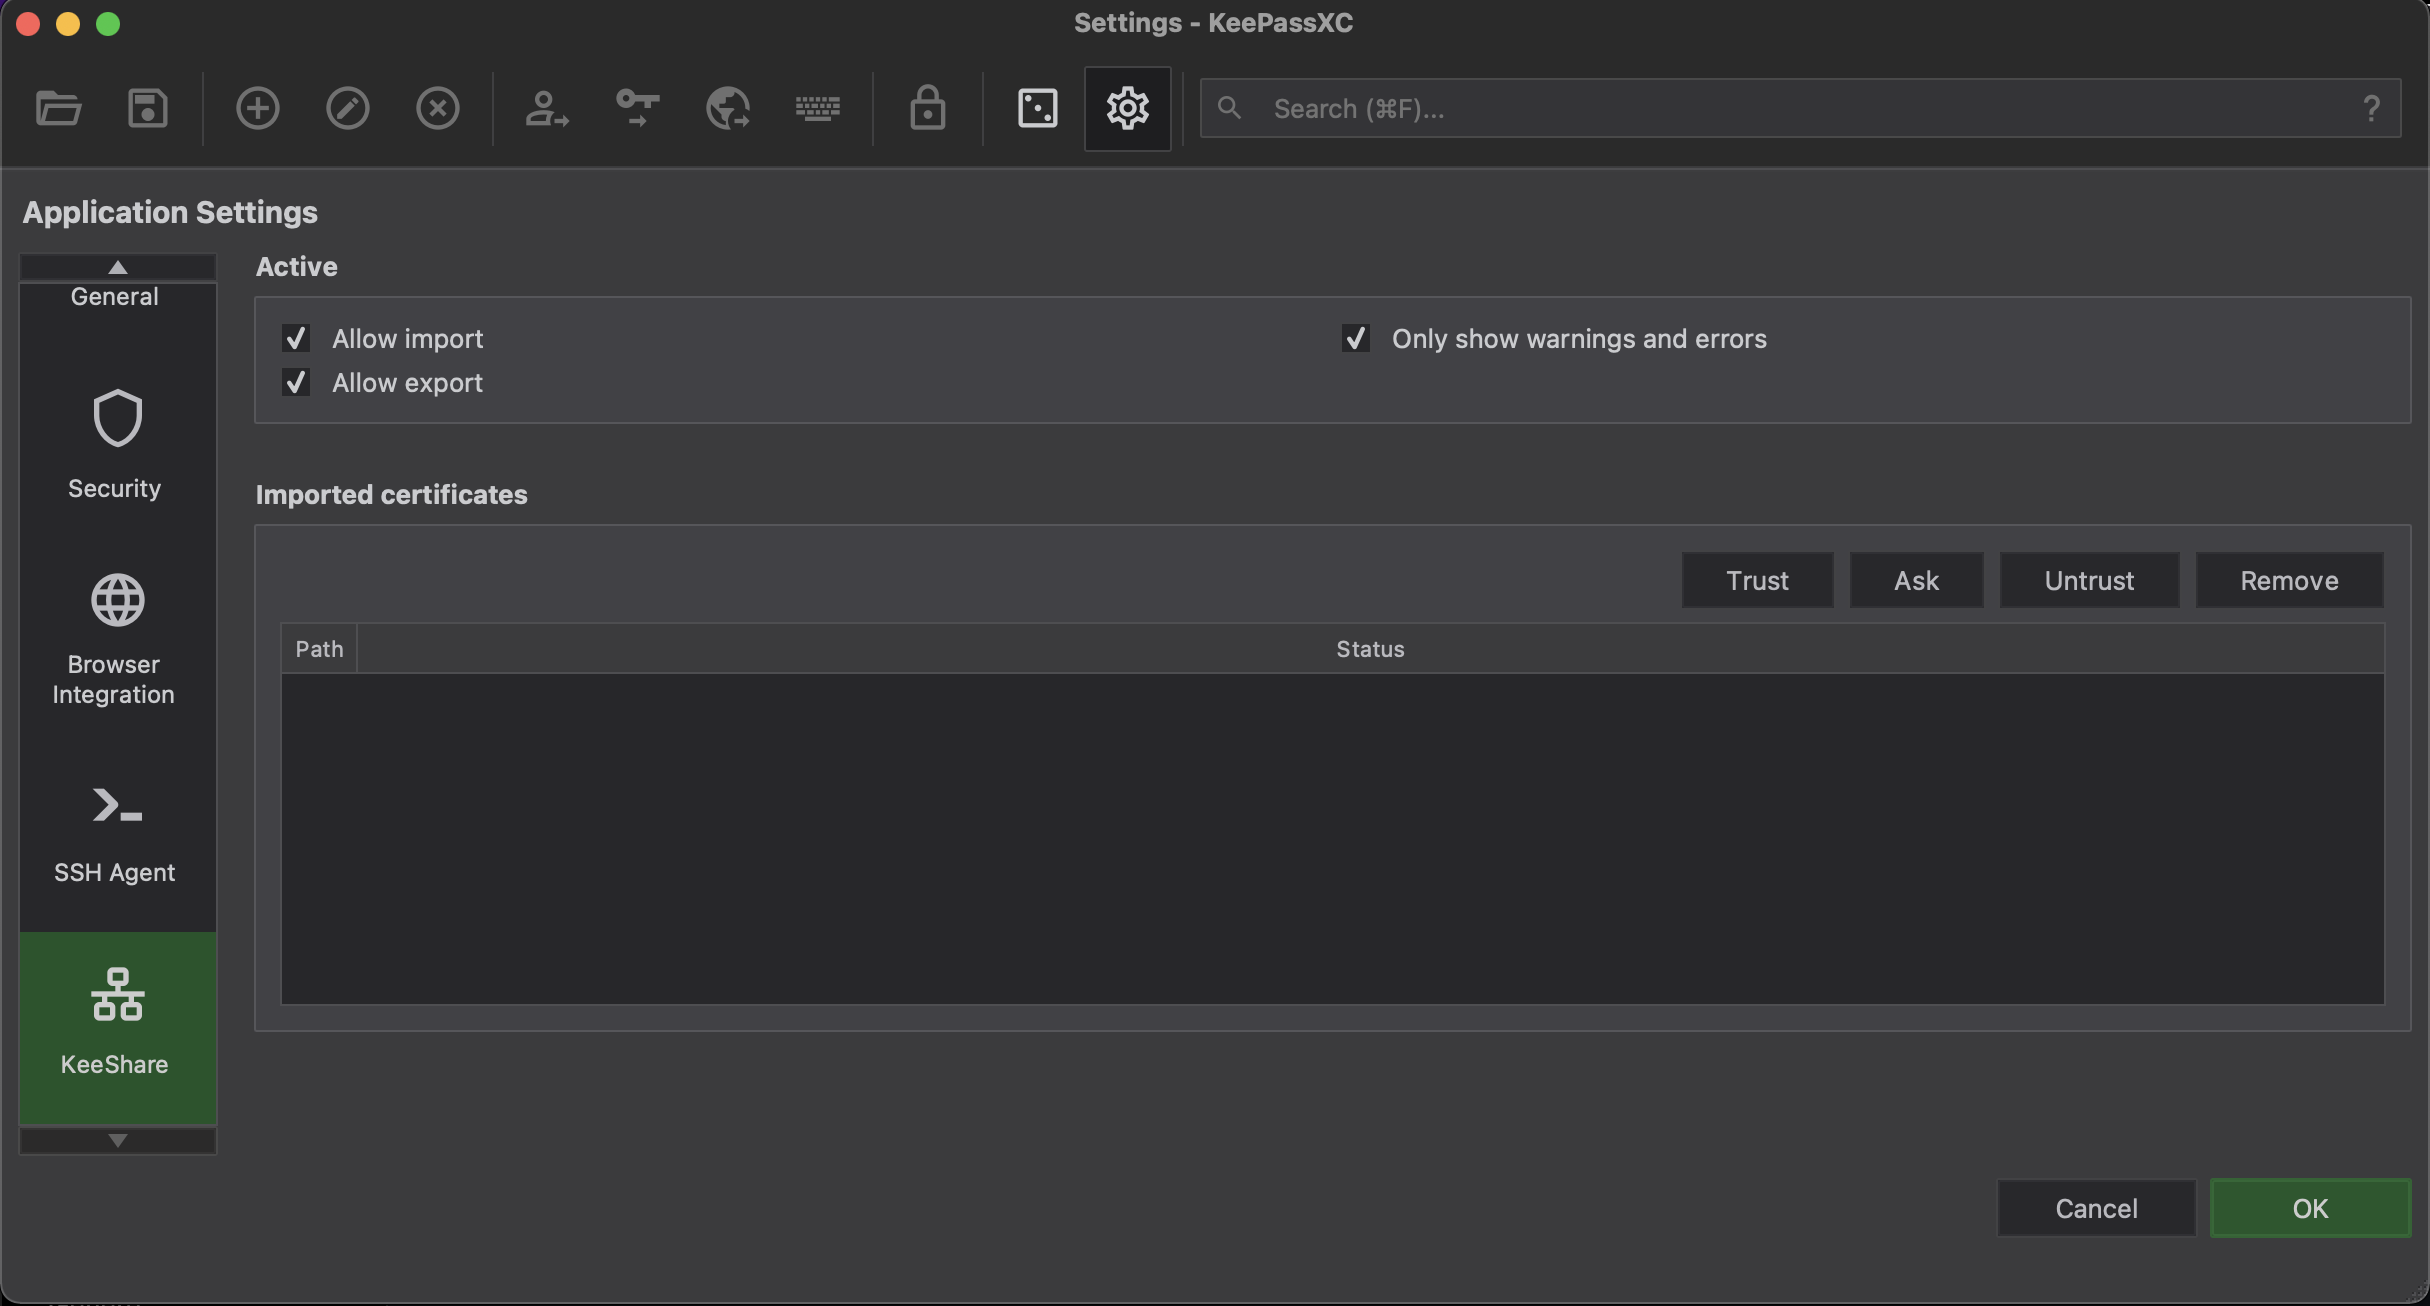Click the Untrust button
This screenshot has width=2430, height=1306.
2088,580
